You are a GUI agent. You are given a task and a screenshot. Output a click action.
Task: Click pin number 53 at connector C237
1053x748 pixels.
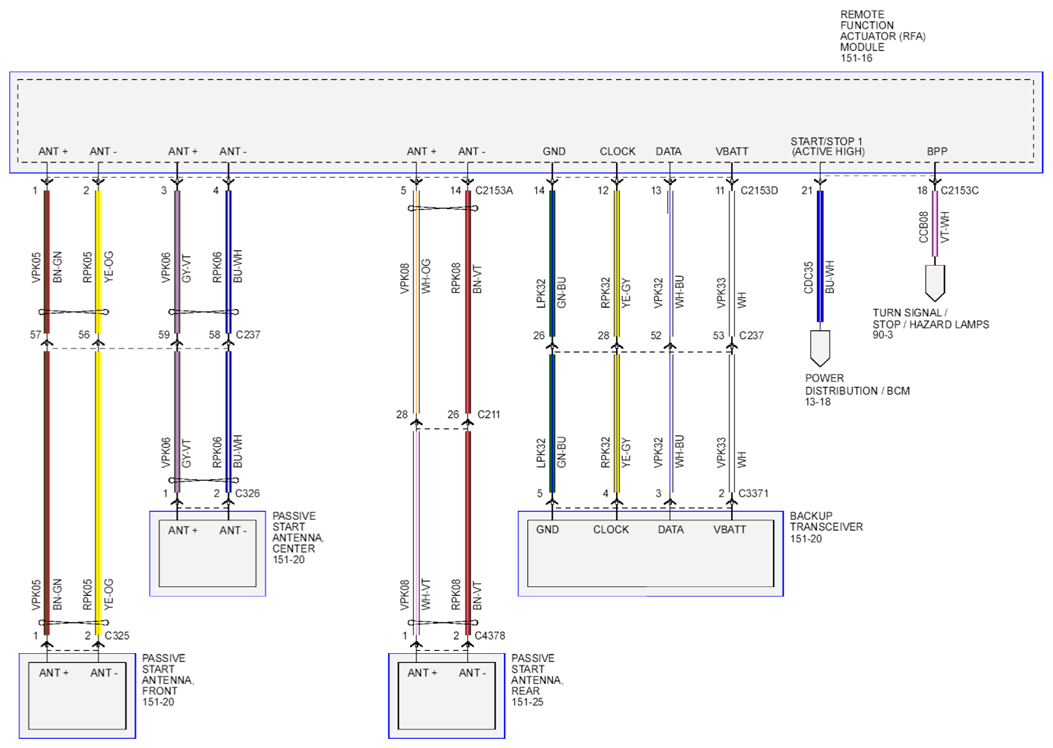719,335
